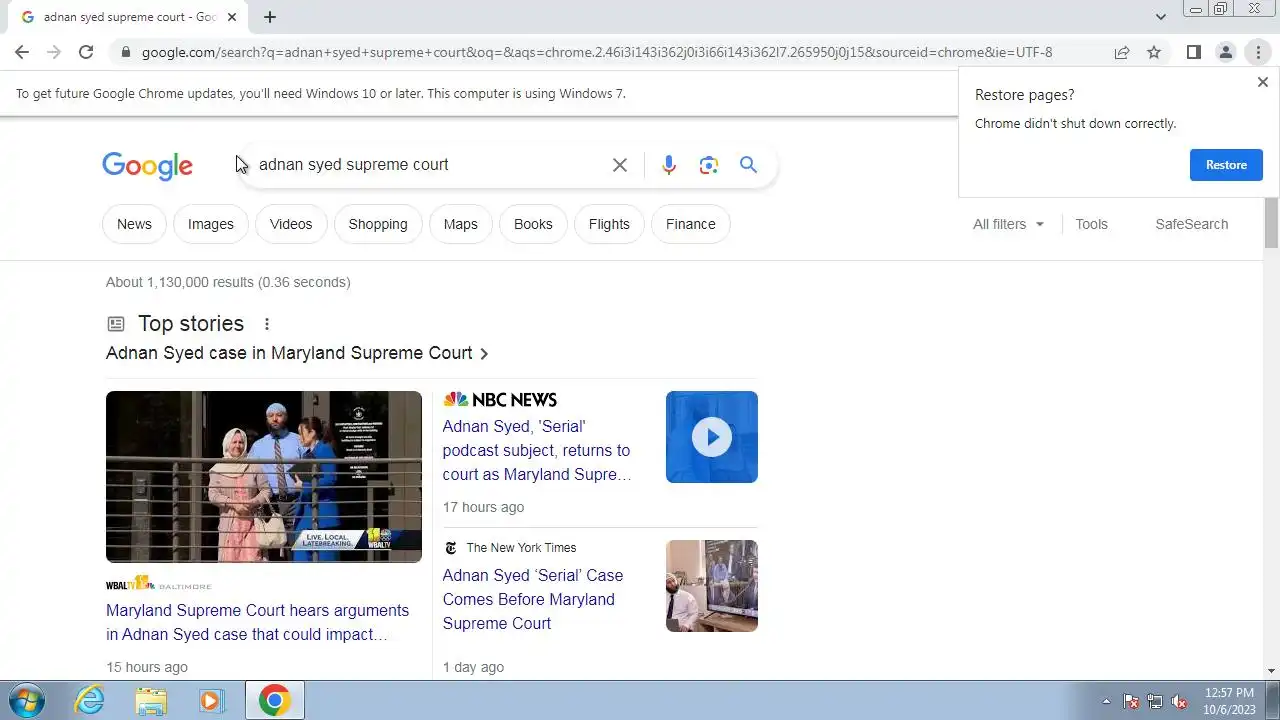Screen dimensions: 1280x720
Task: Play the NBC News video thumbnail
Action: click(x=712, y=437)
